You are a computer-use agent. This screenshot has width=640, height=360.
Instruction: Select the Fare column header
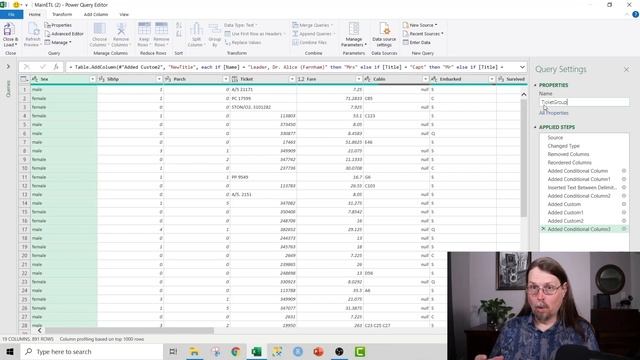(330, 79)
